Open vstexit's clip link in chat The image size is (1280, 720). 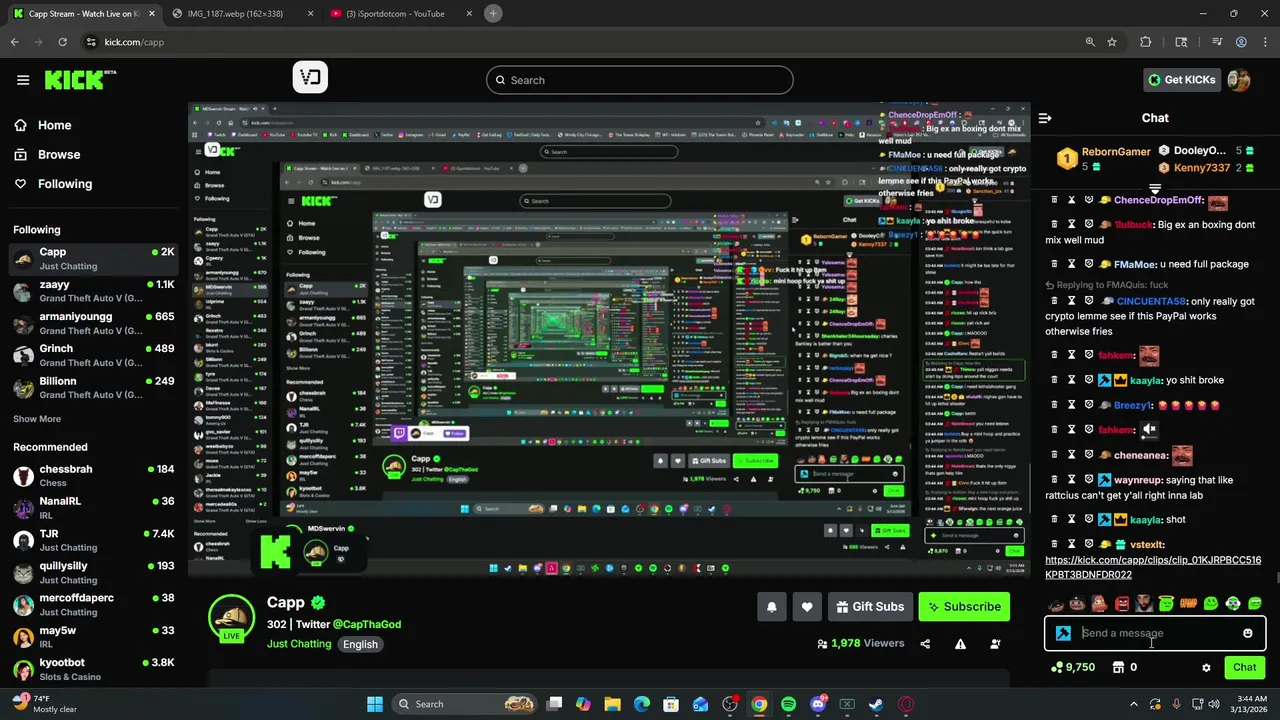pyautogui.click(x=1153, y=567)
